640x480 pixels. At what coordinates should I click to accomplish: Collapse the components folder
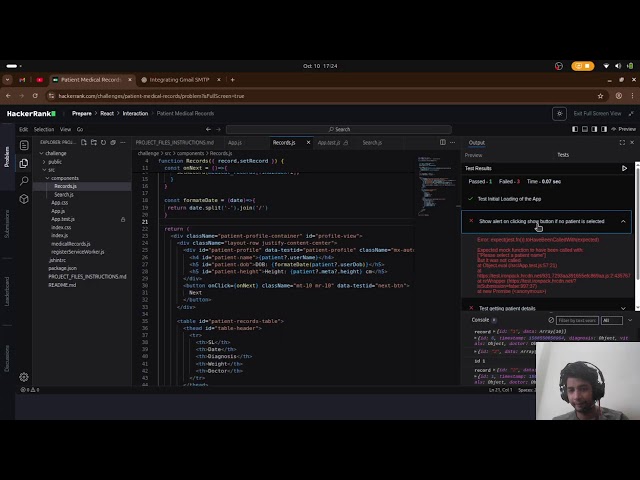pyautogui.click(x=64, y=178)
